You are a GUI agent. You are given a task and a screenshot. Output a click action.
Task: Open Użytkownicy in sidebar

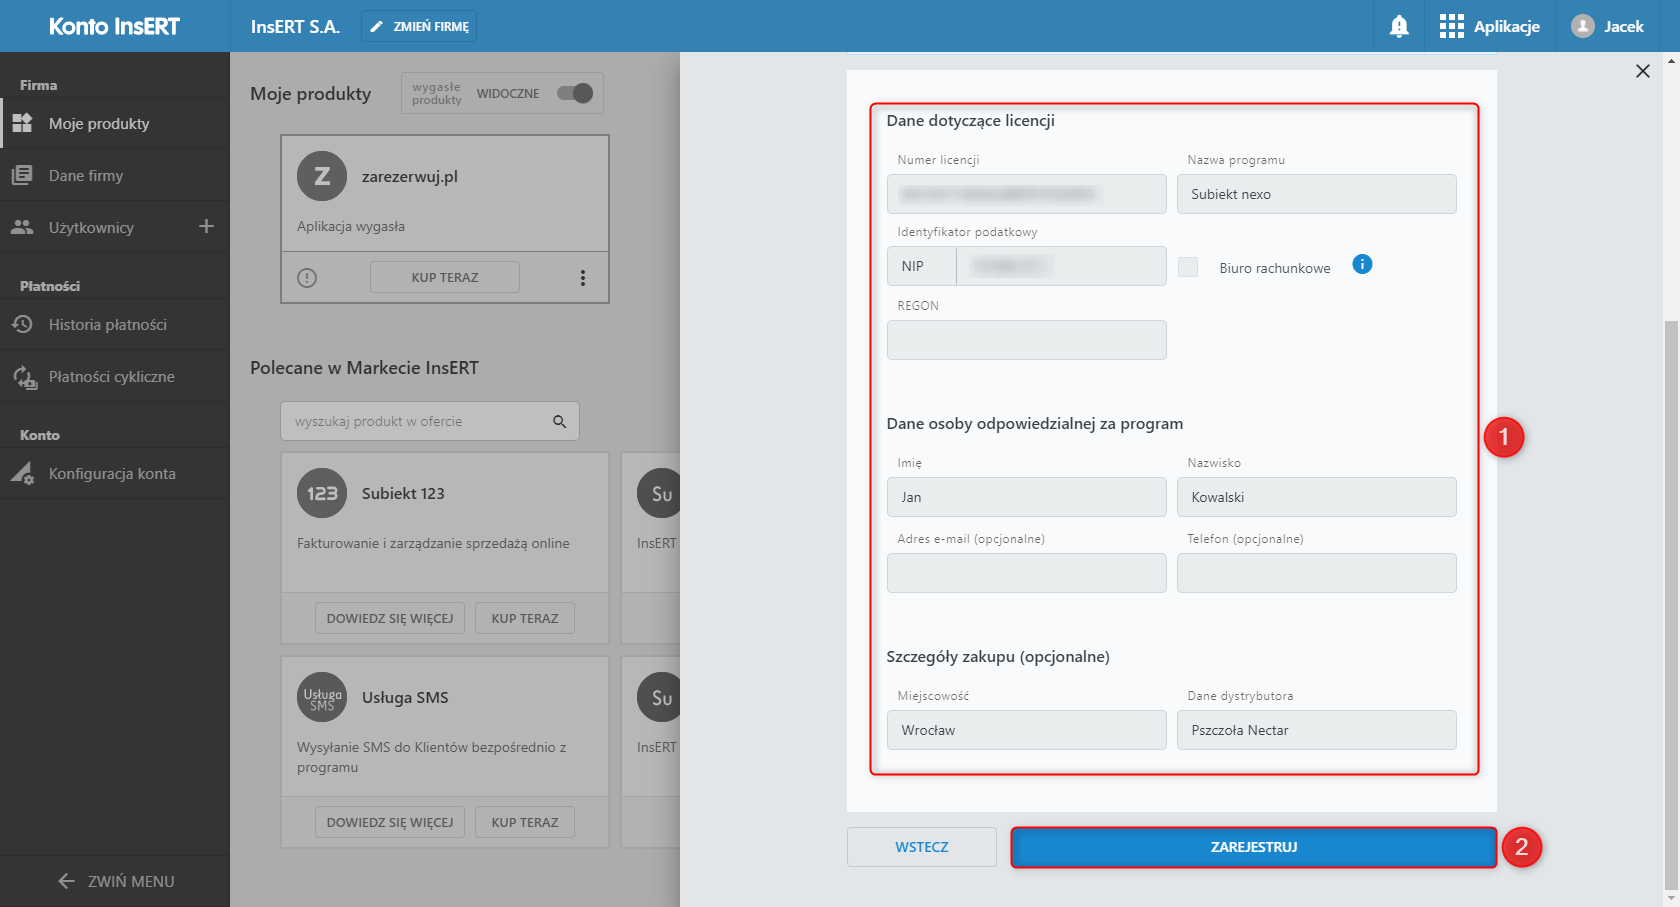coord(92,228)
